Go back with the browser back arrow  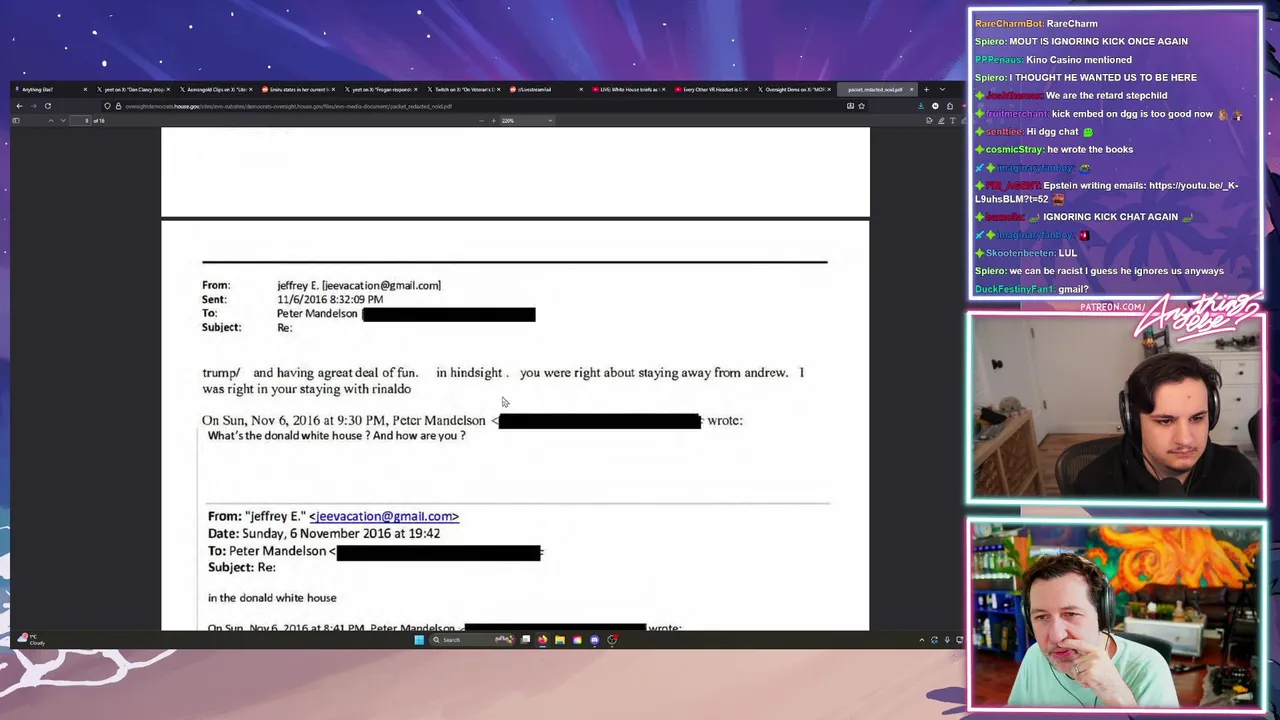pyautogui.click(x=19, y=106)
